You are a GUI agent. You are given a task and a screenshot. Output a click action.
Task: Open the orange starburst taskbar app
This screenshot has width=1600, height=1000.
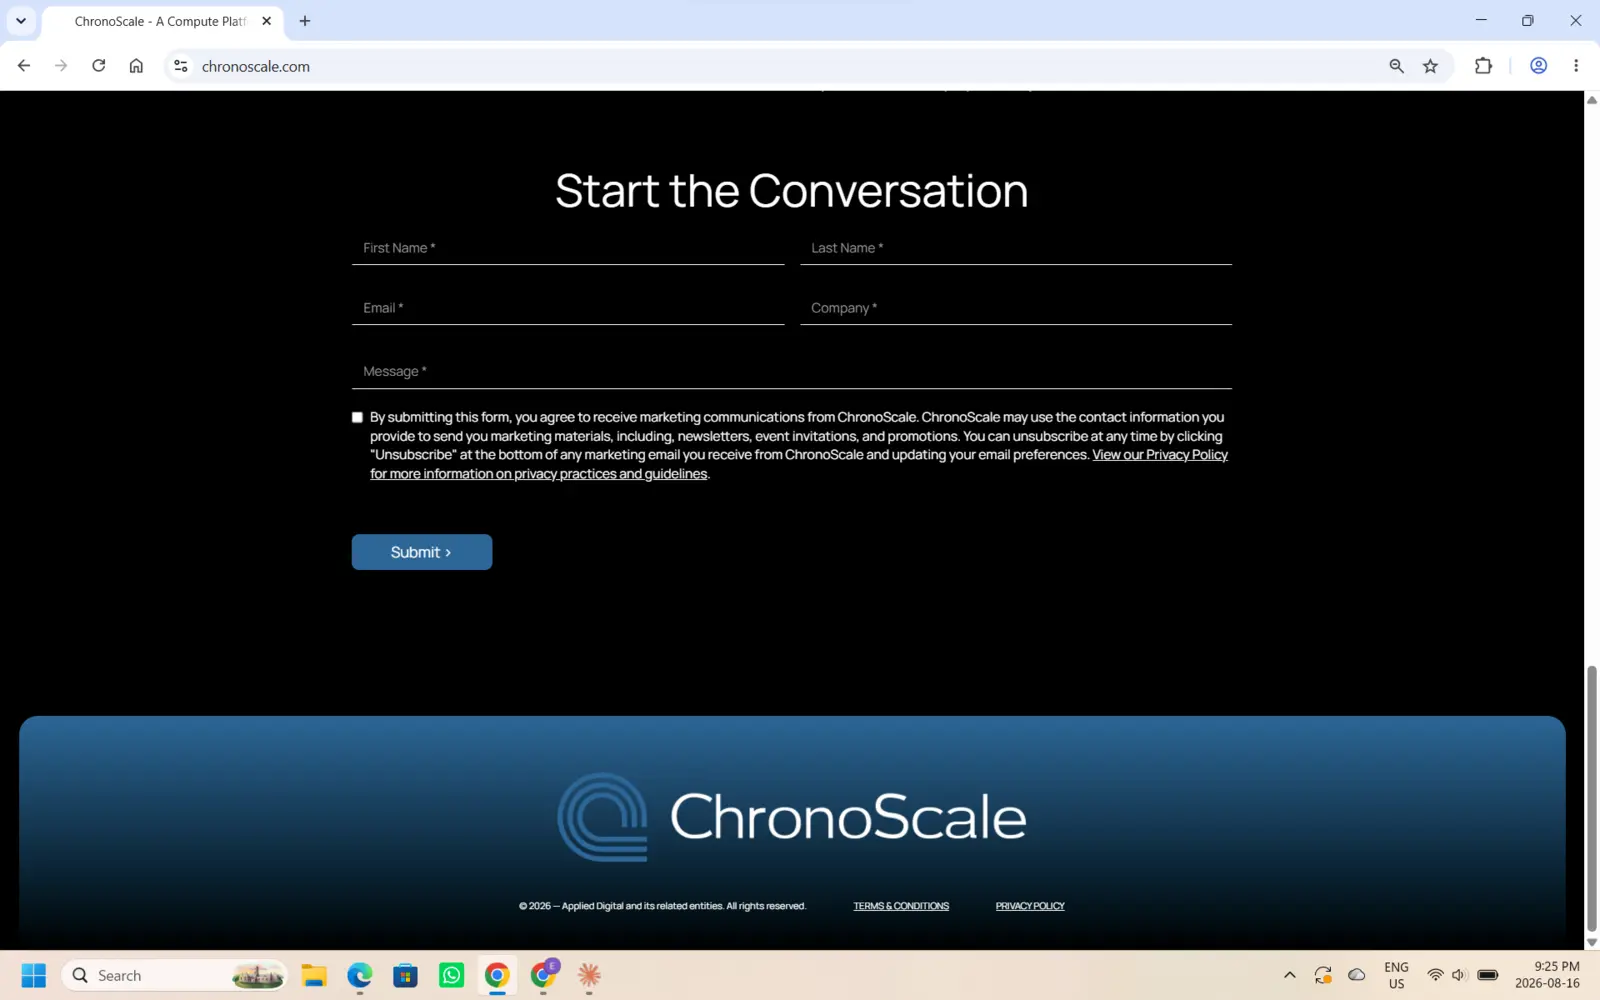click(x=589, y=975)
